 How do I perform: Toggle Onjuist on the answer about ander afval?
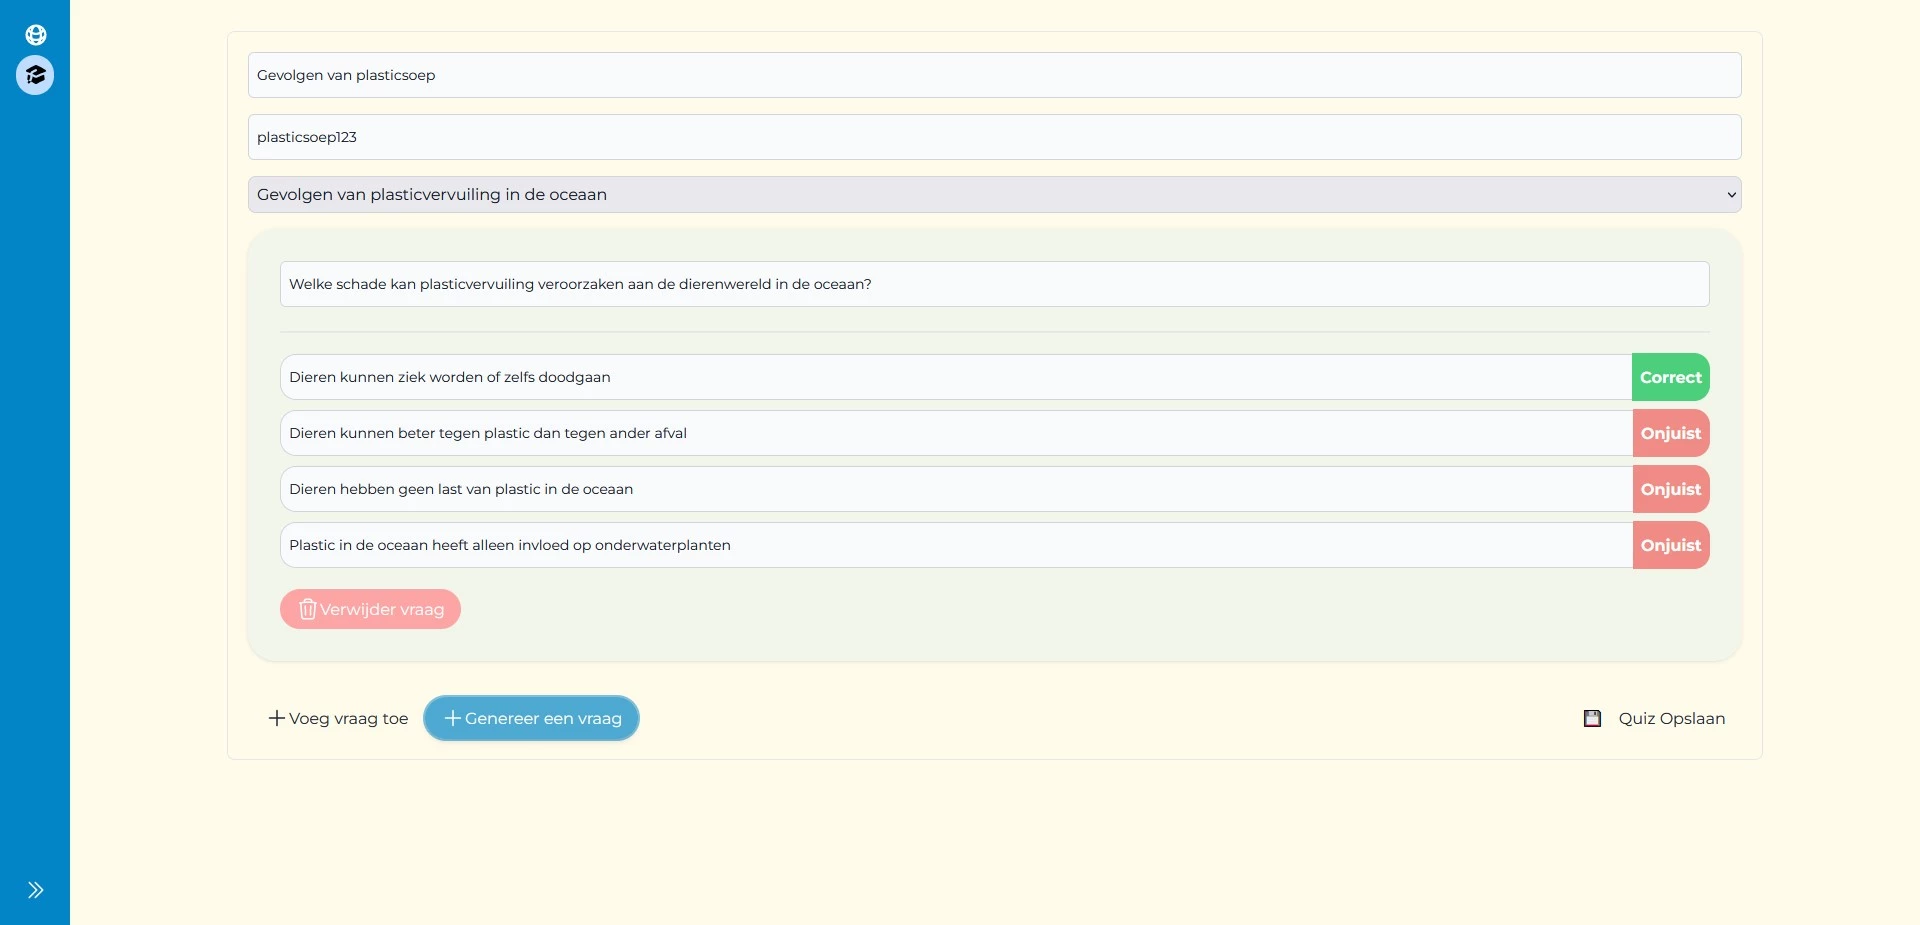click(1669, 433)
